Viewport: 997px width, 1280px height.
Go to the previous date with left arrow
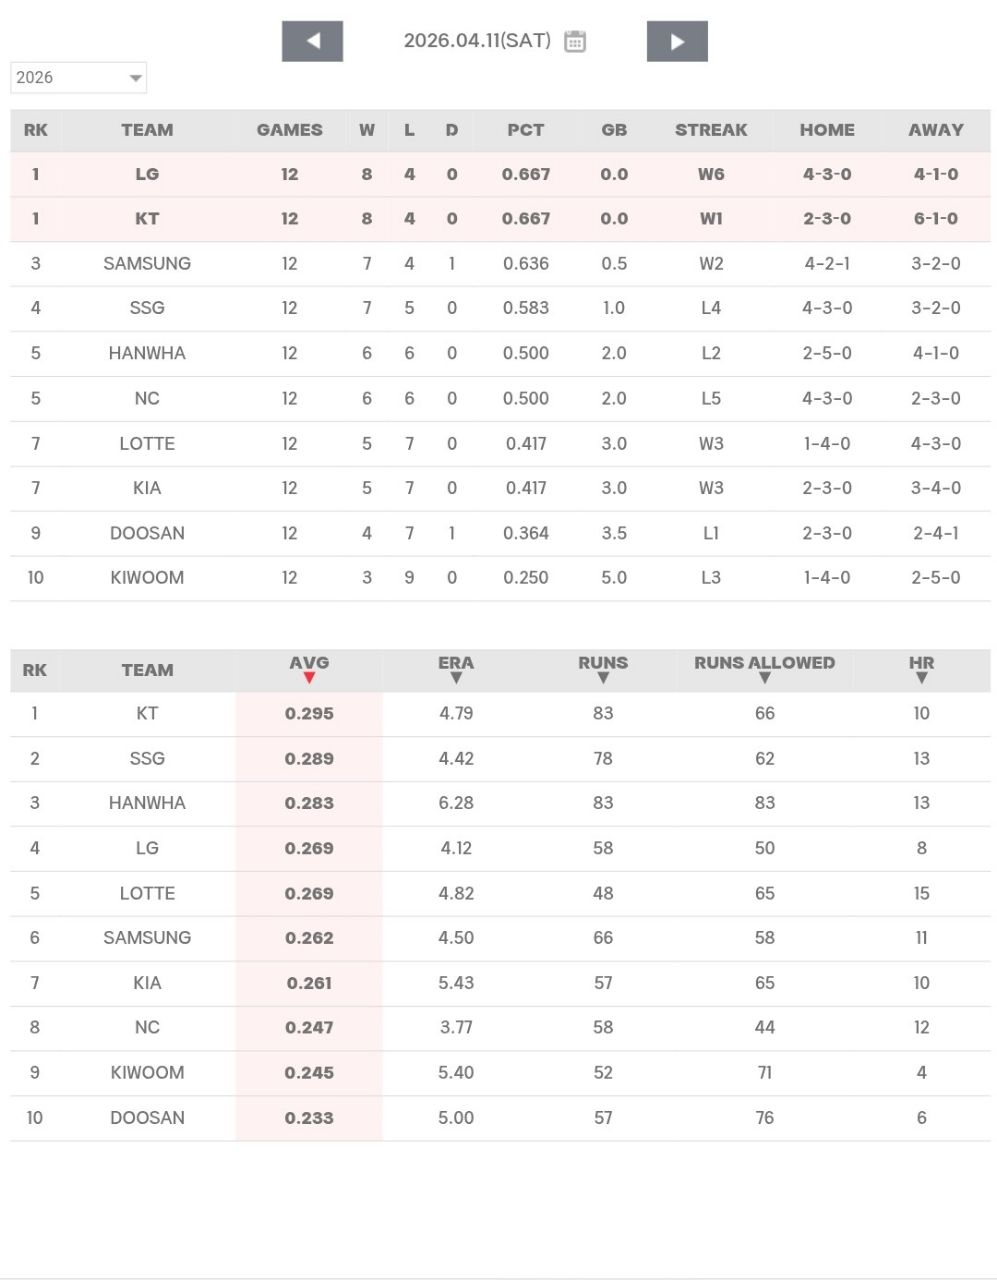312,42
